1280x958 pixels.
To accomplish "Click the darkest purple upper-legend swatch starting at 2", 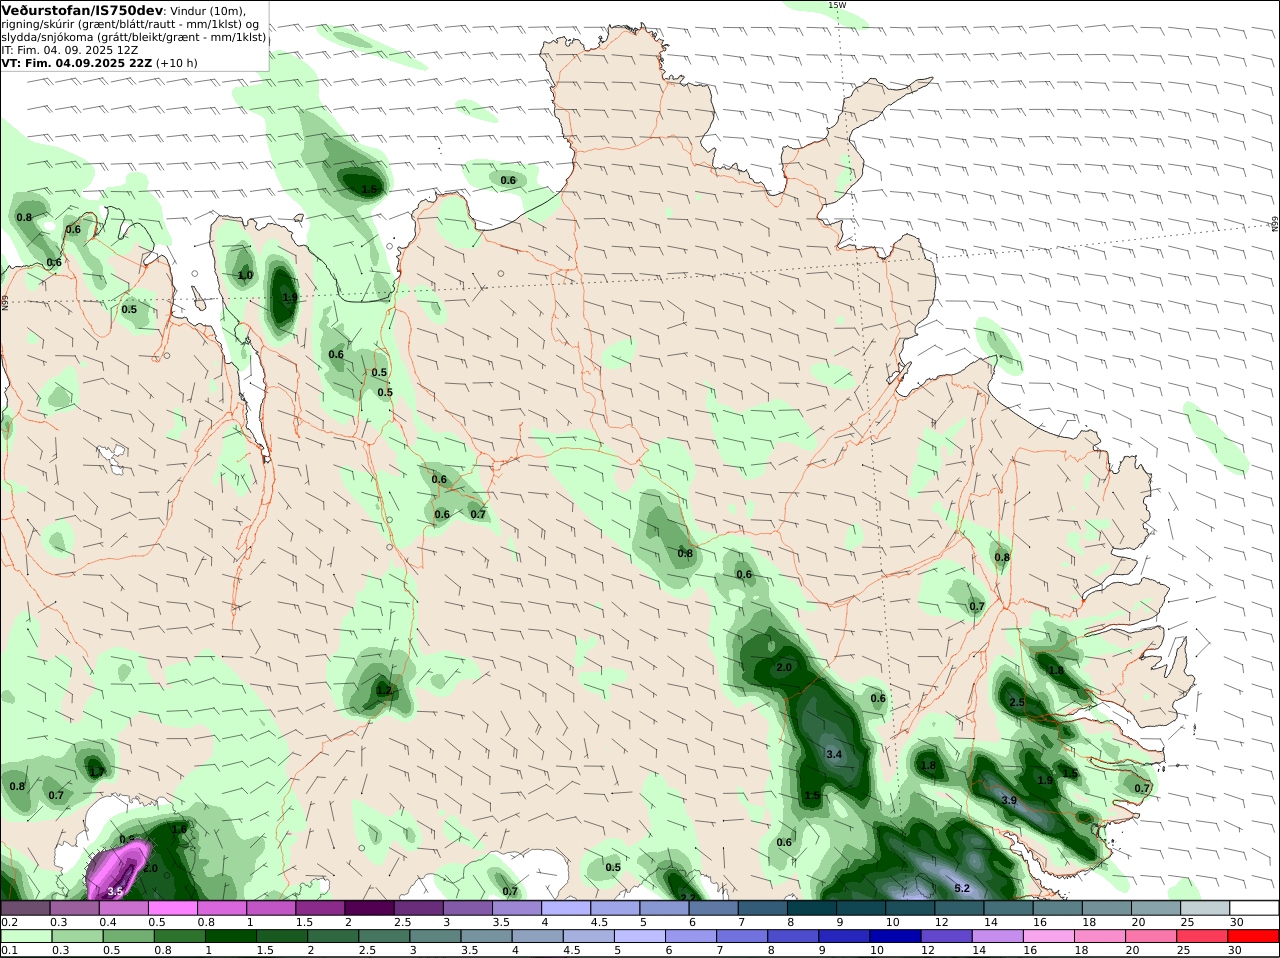I will click(x=369, y=908).
